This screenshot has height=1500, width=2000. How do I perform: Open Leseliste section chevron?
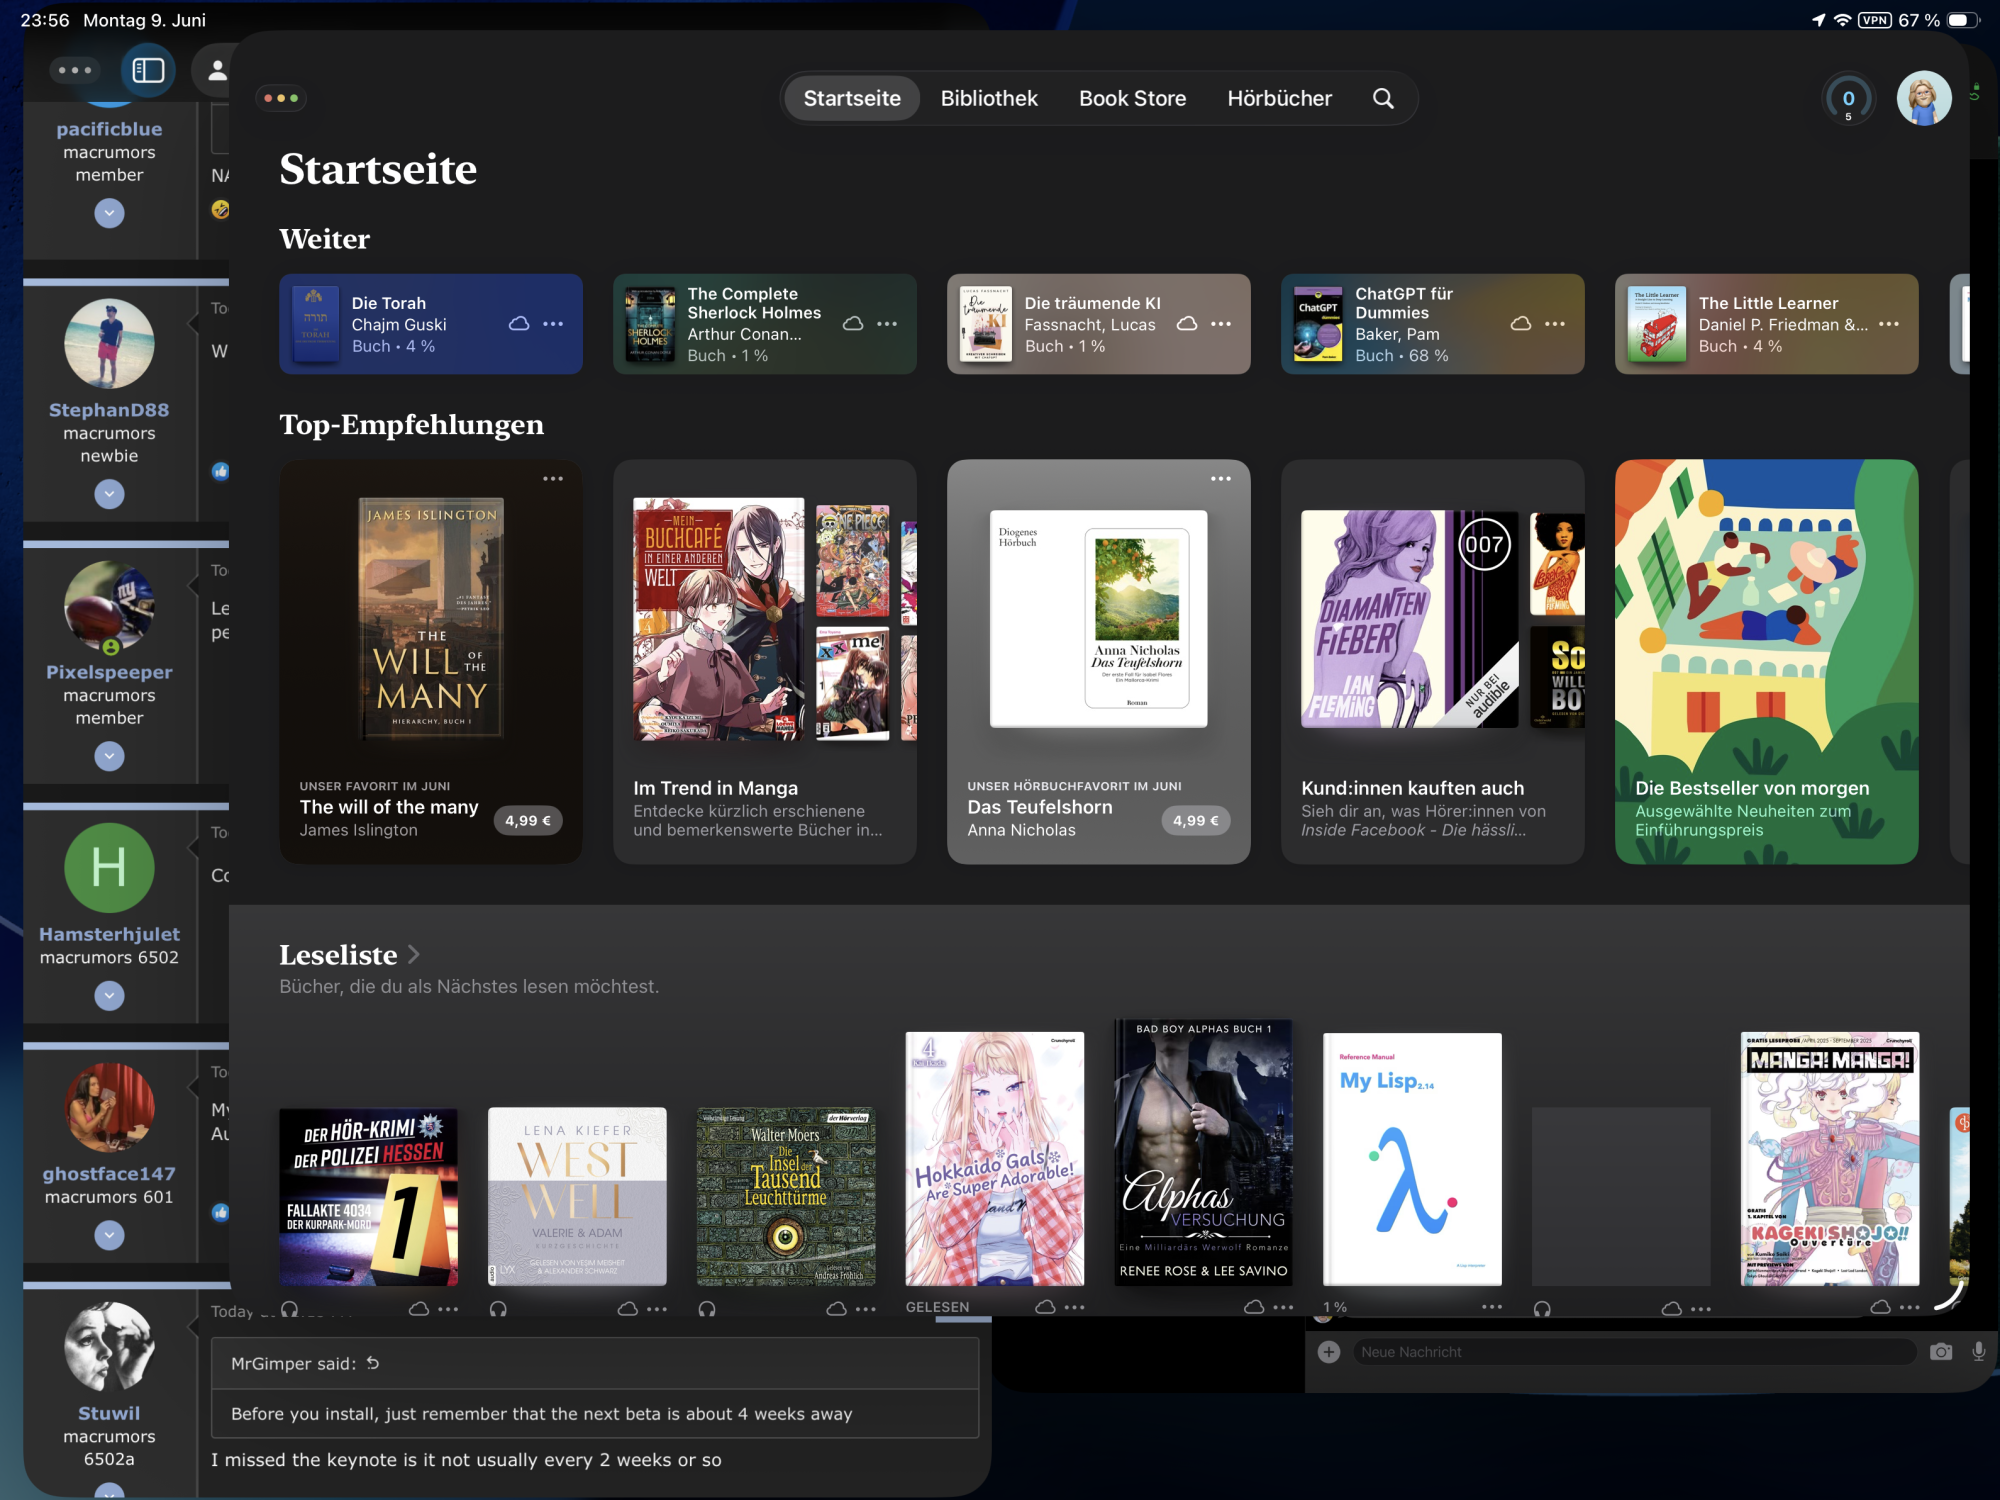[414, 955]
